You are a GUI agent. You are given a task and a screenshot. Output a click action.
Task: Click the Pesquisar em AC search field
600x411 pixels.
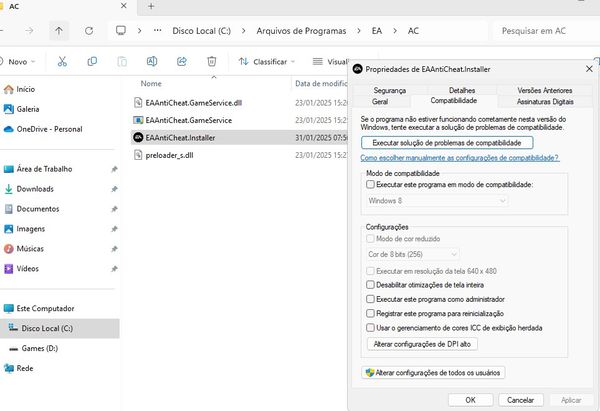tap(546, 31)
